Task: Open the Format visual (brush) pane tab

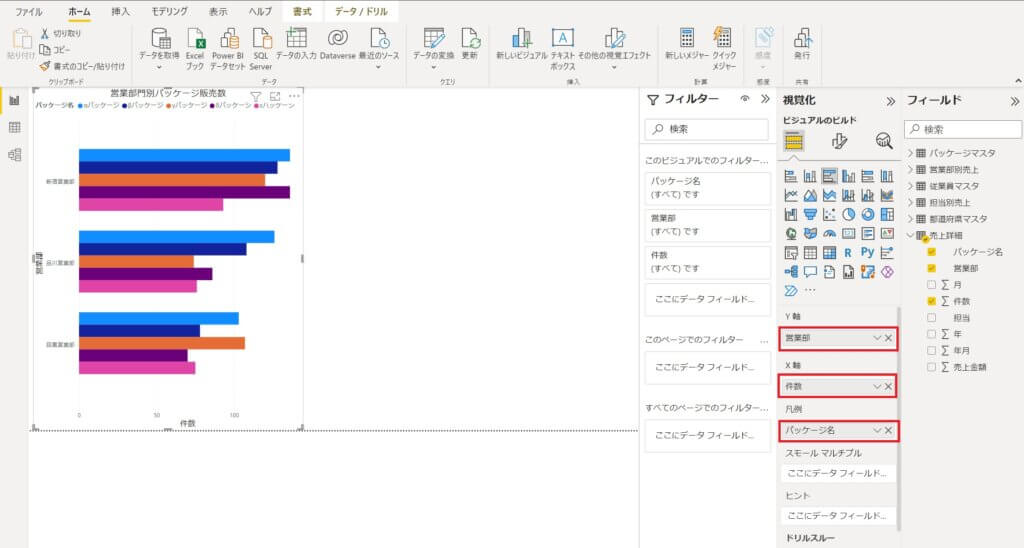Action: (x=839, y=140)
